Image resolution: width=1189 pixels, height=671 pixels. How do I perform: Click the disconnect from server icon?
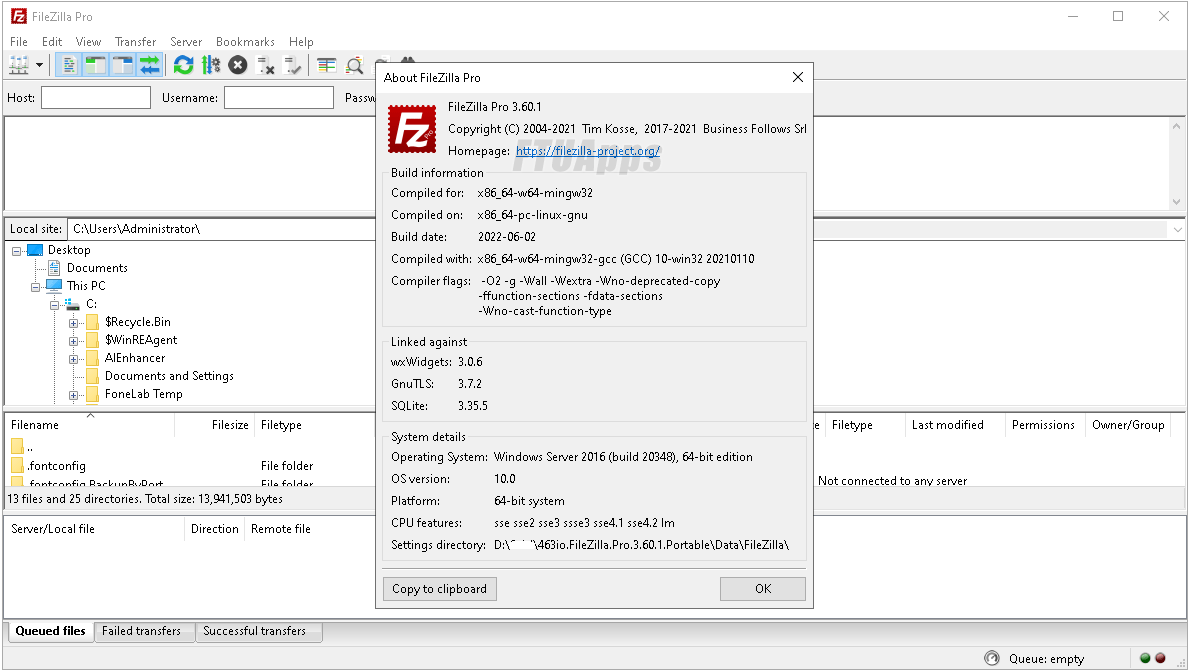click(265, 65)
